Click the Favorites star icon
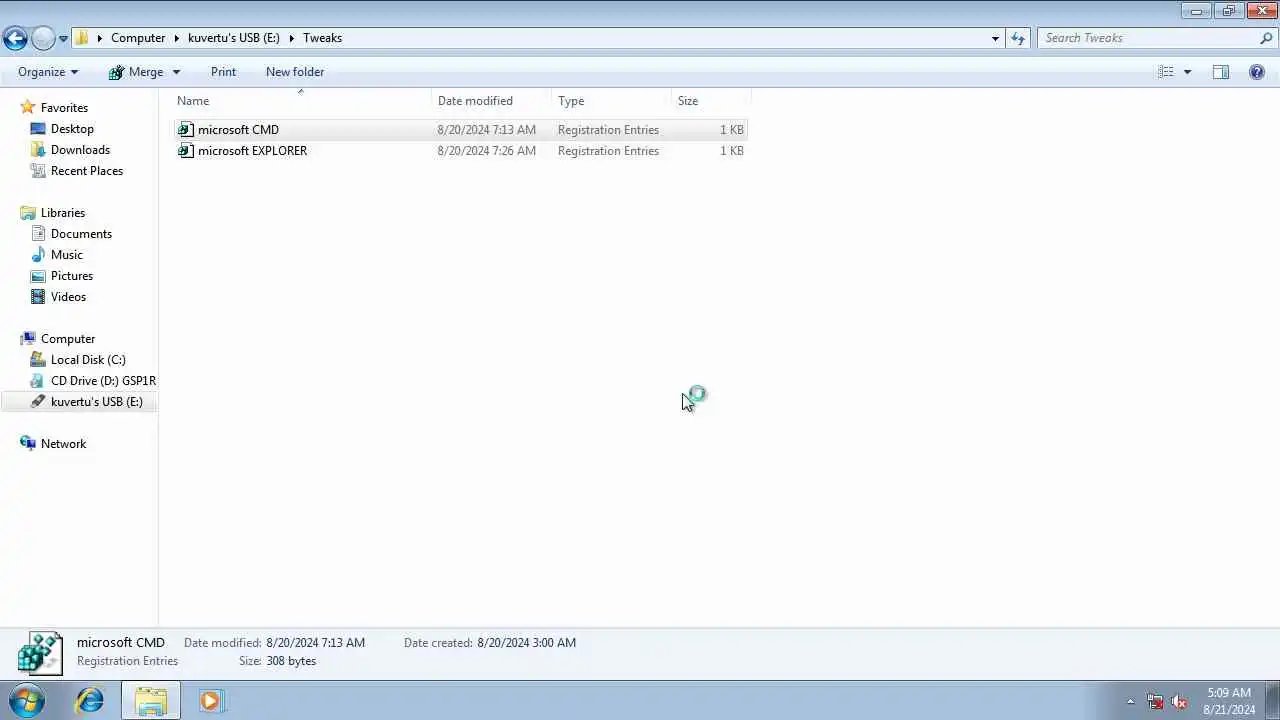Viewport: 1280px width, 720px height. coord(28,107)
